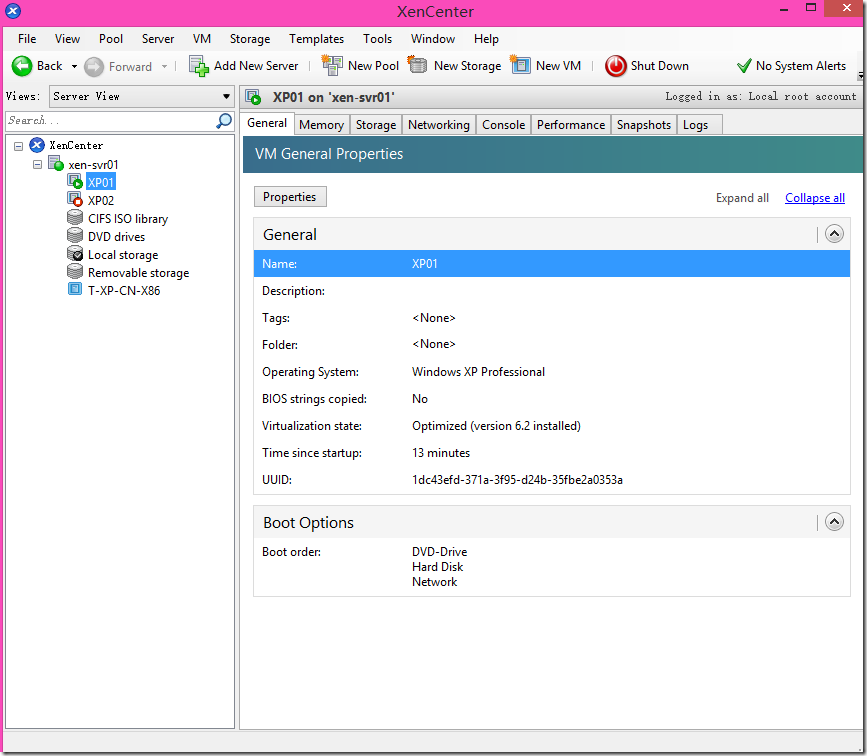The height and width of the screenshot is (756, 867).
Task: Click the search magnifier icon
Action: [224, 121]
